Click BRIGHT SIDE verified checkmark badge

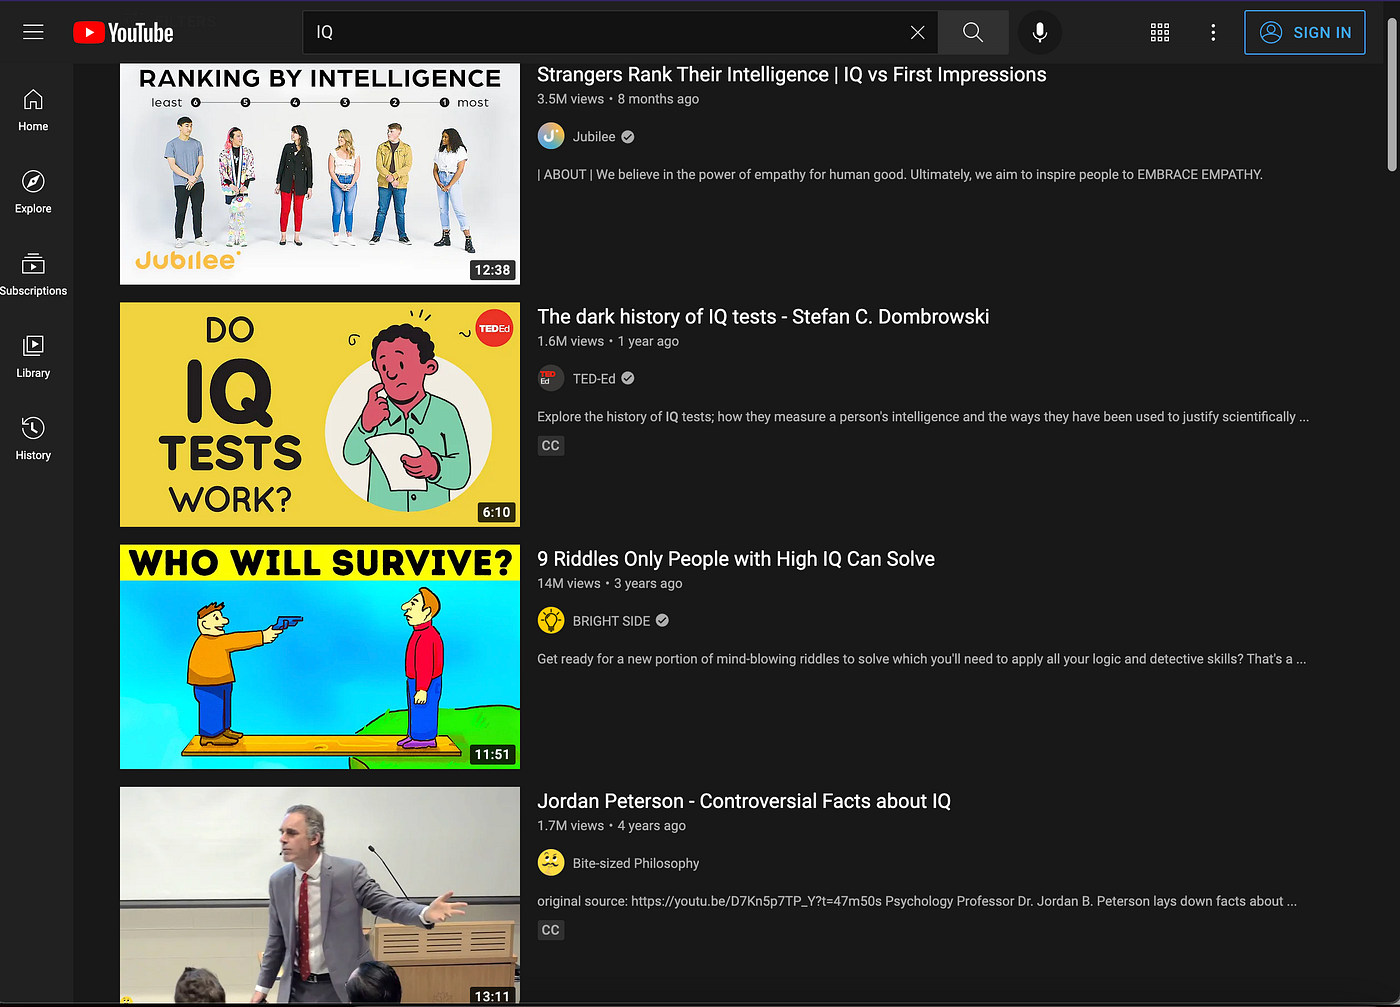coord(662,621)
